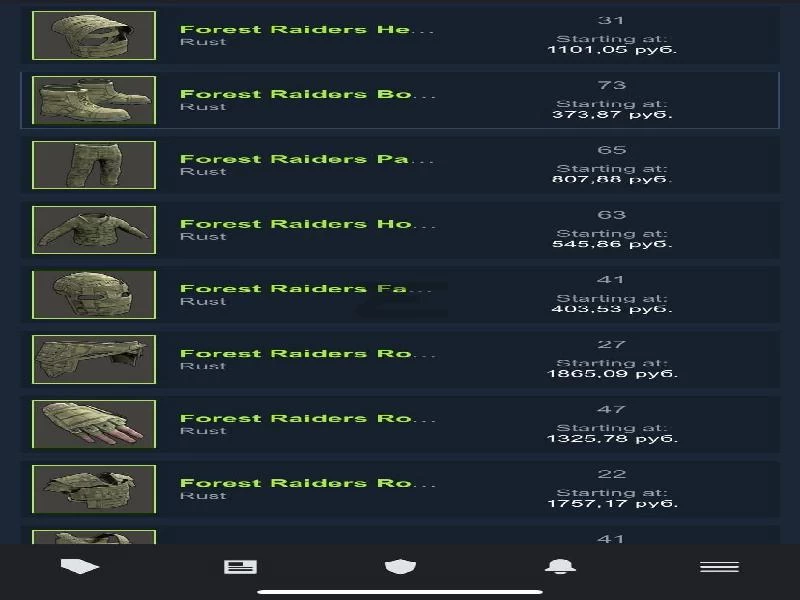Open the hamburger menu icon
The image size is (800, 600).
tap(719, 567)
